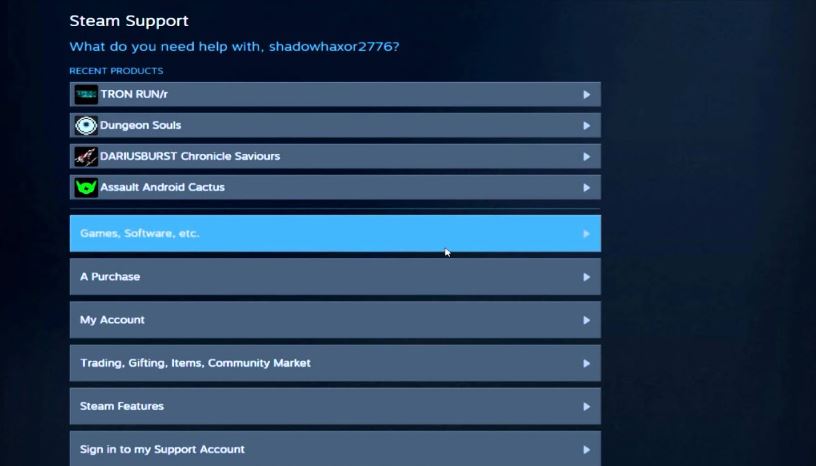816x466 pixels.
Task: Open Dungeon Souls support options
Action: click(x=335, y=125)
